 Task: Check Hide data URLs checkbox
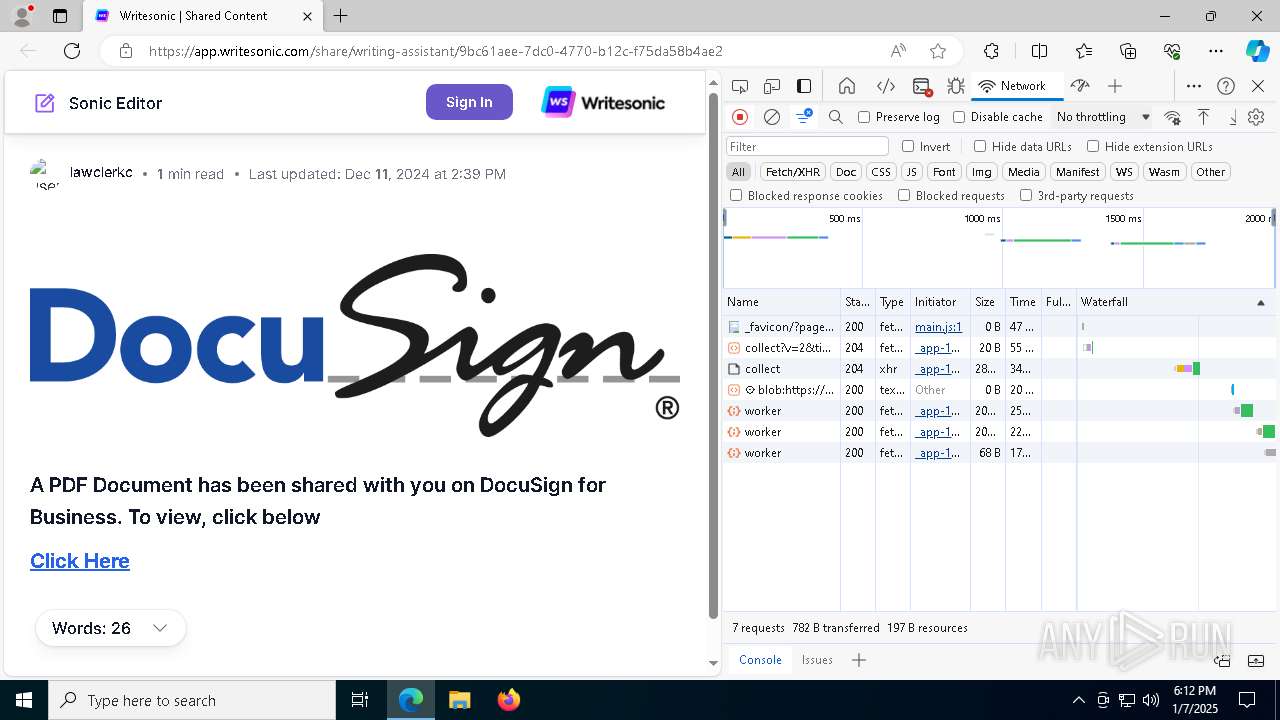coord(980,146)
